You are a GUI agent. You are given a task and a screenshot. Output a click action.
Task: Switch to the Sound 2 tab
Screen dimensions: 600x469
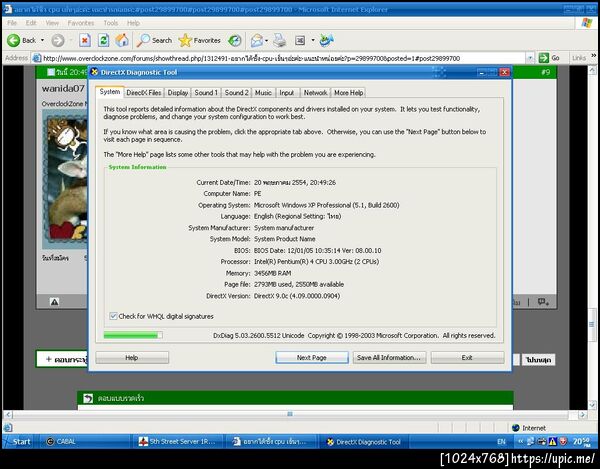pyautogui.click(x=236, y=93)
